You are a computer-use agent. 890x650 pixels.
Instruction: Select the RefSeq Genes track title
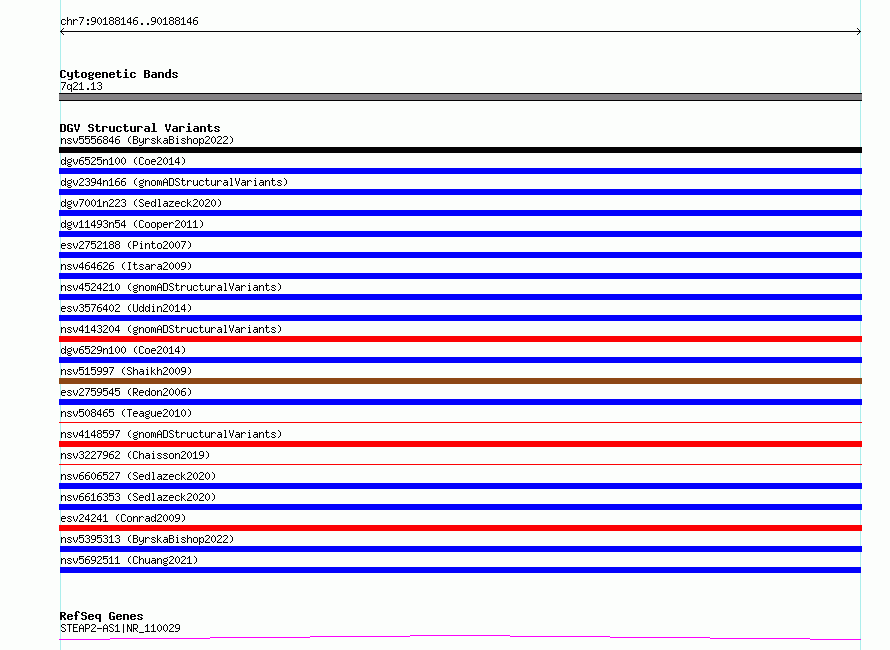[101, 616]
